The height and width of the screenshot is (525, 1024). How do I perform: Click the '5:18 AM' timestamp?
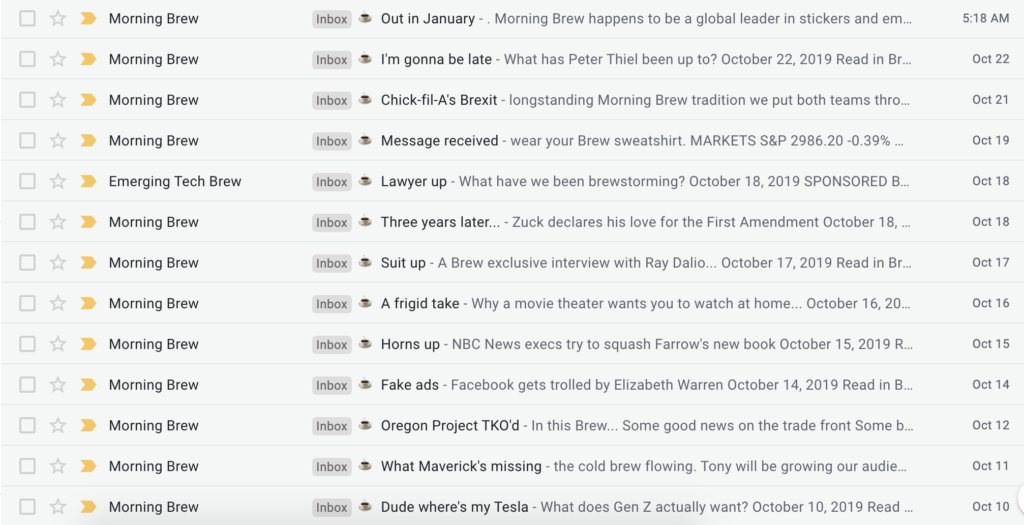click(x=985, y=18)
